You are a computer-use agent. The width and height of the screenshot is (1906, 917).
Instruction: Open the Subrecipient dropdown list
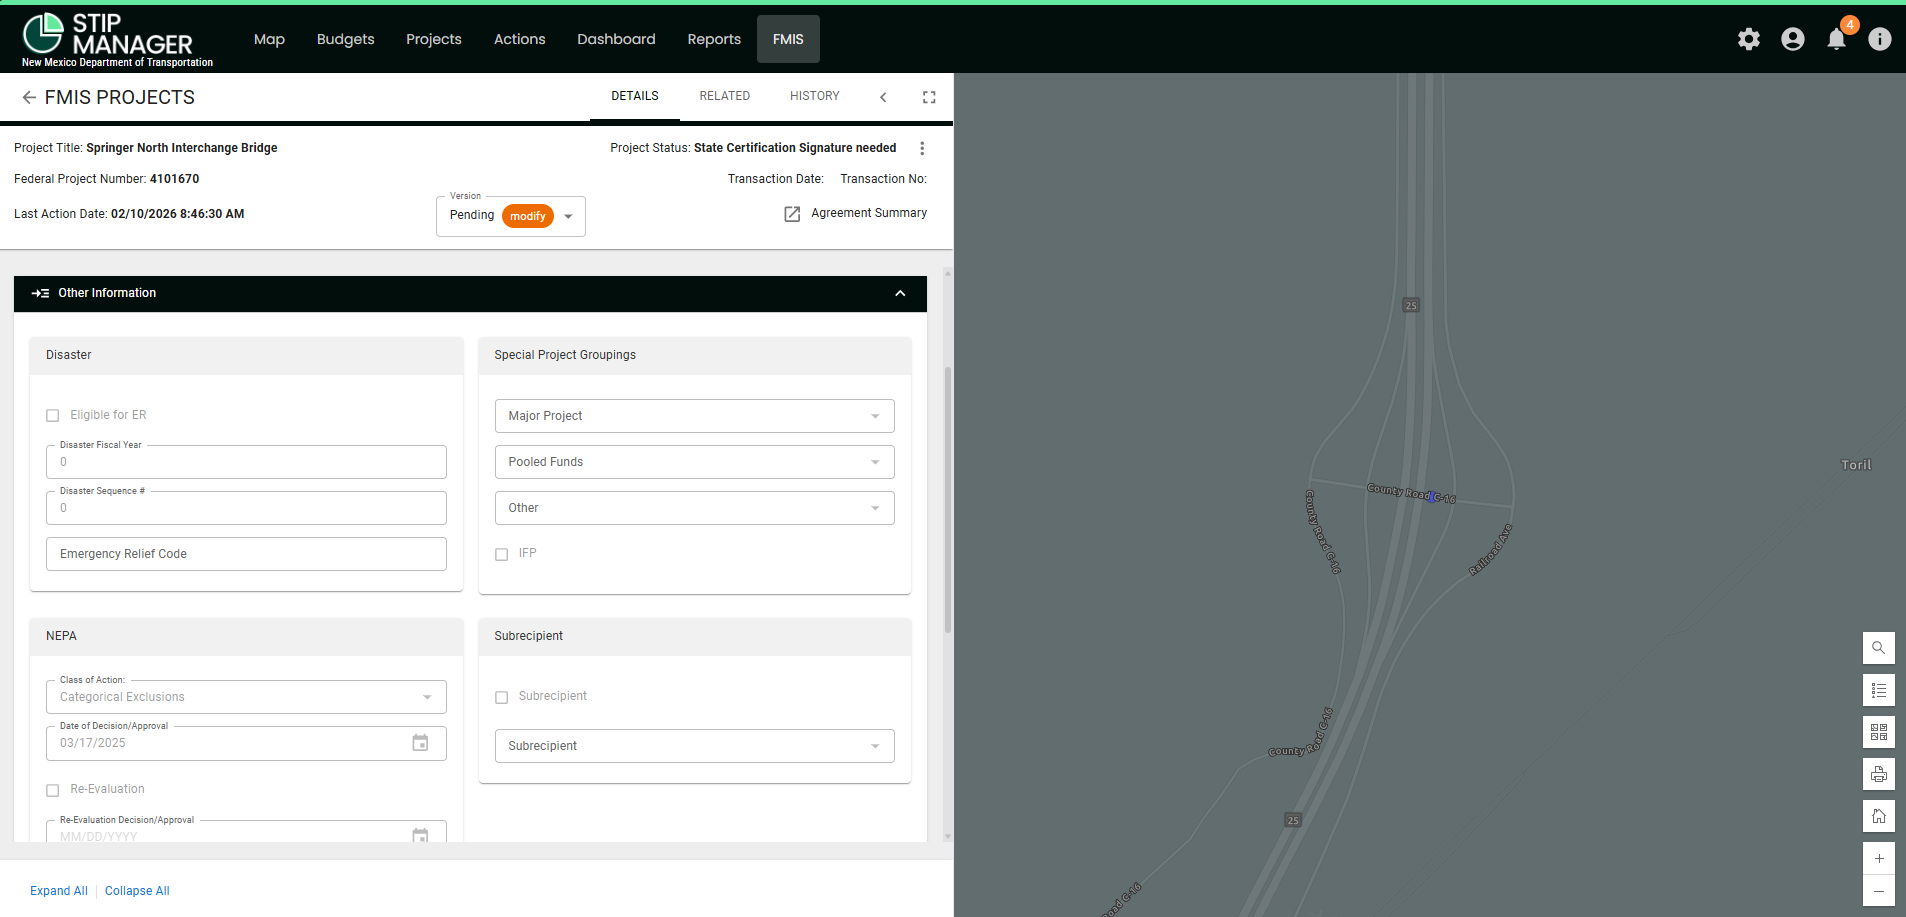(694, 746)
